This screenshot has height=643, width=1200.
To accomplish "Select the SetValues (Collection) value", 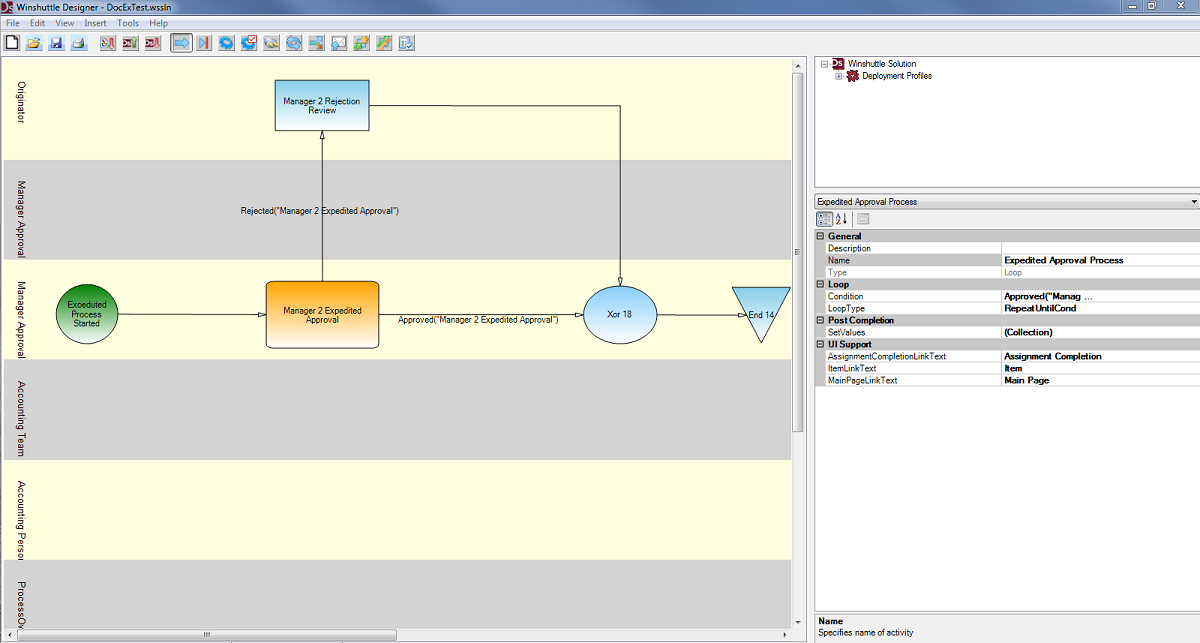I will [1100, 332].
